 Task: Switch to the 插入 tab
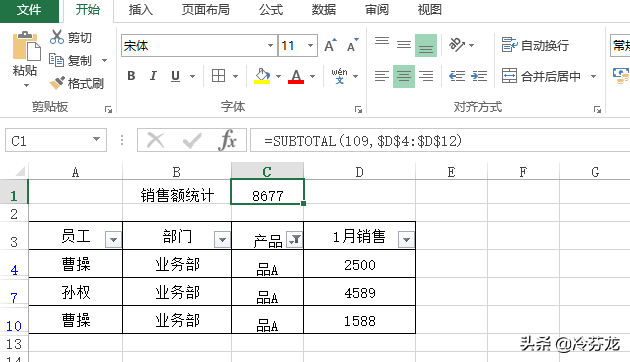(x=141, y=10)
